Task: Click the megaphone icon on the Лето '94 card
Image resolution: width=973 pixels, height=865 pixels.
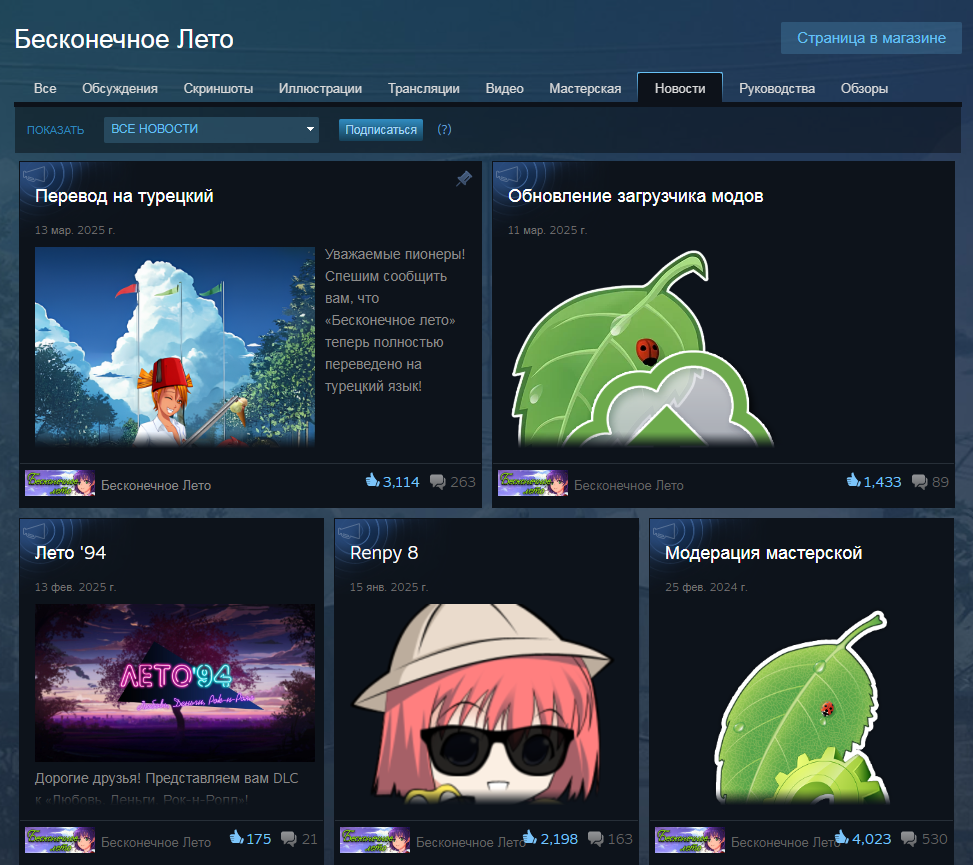Action: (35, 532)
